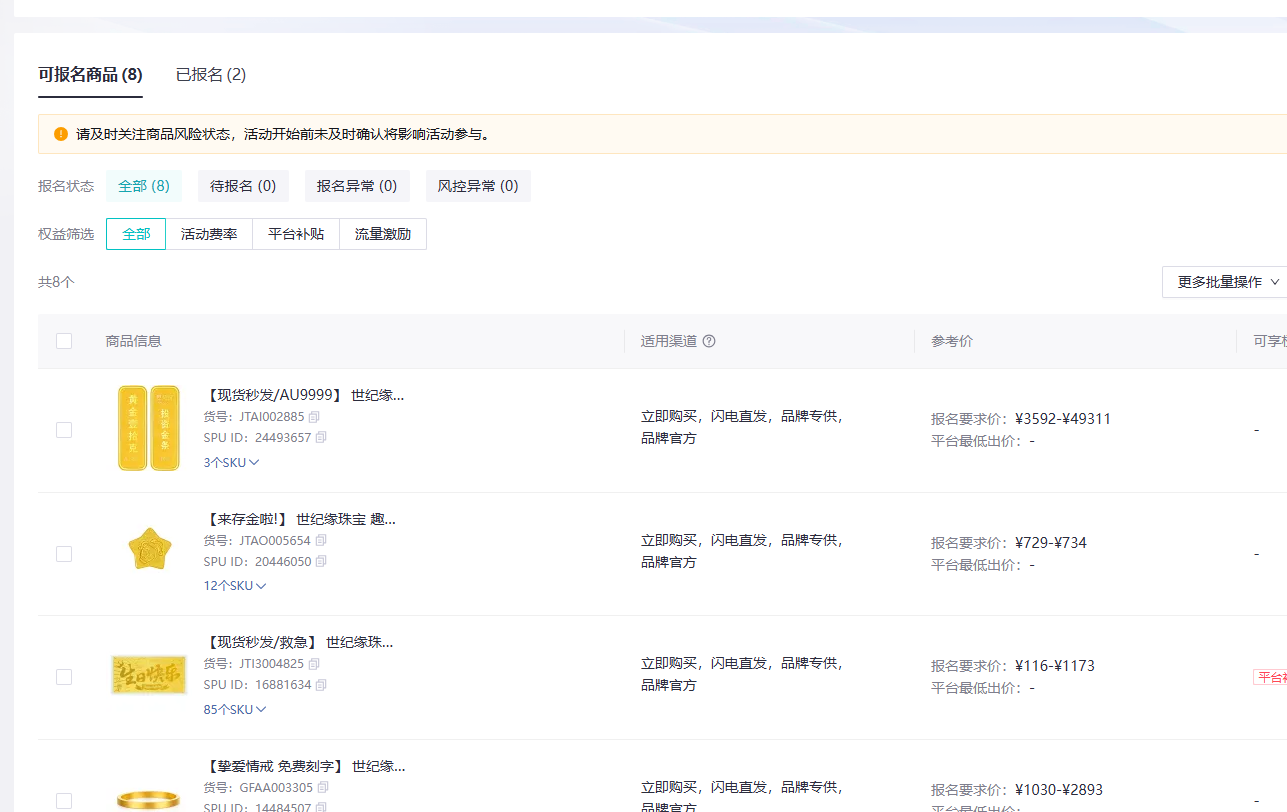Image resolution: width=1287 pixels, height=812 pixels.
Task: Switch to the 已报名 (2) tab
Action: pos(211,75)
